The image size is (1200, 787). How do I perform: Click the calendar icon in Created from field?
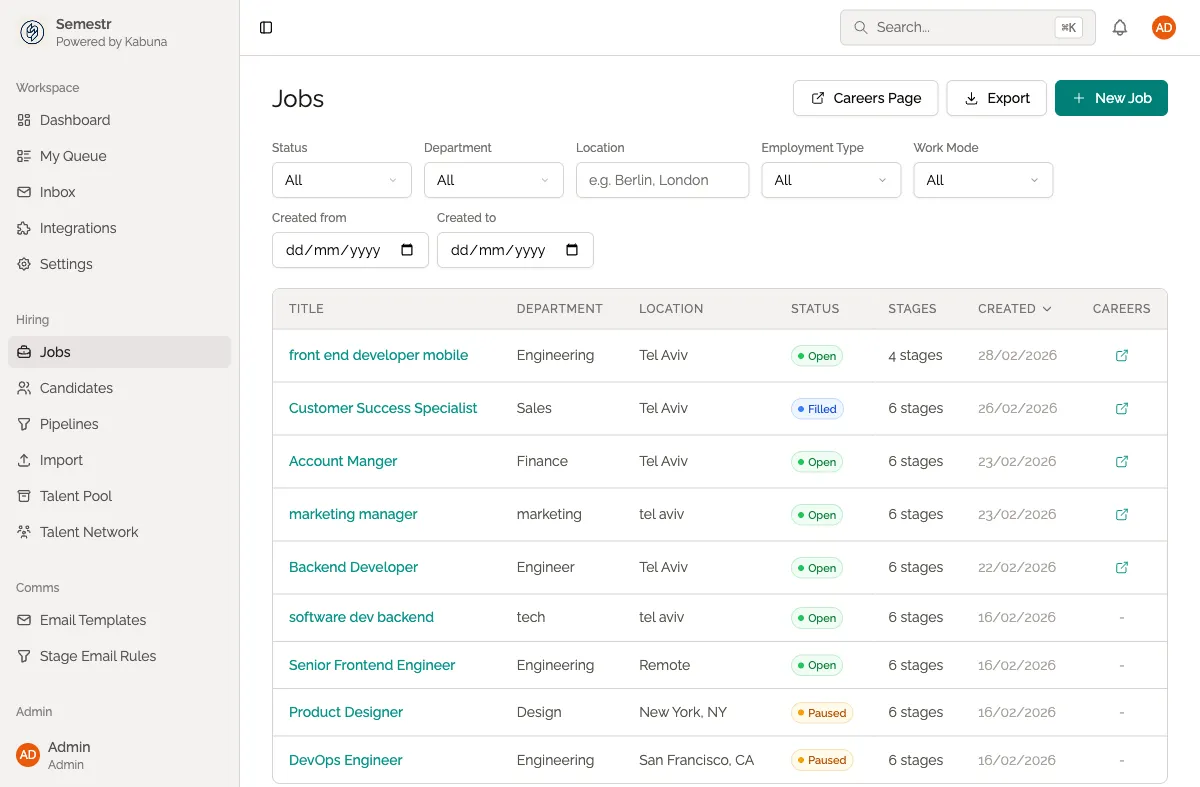[409, 250]
